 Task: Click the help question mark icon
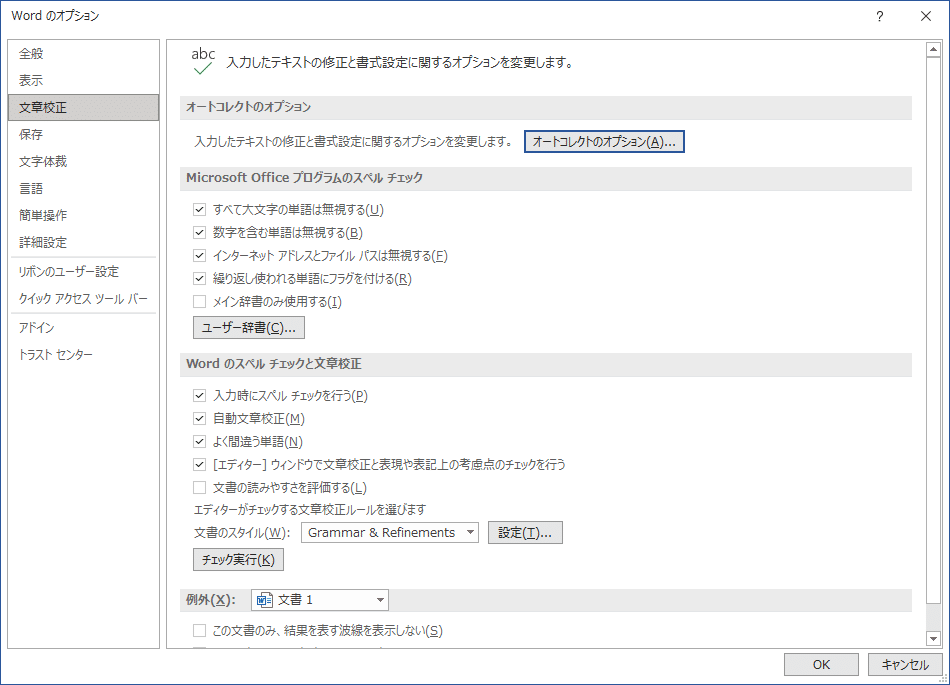[x=880, y=16]
